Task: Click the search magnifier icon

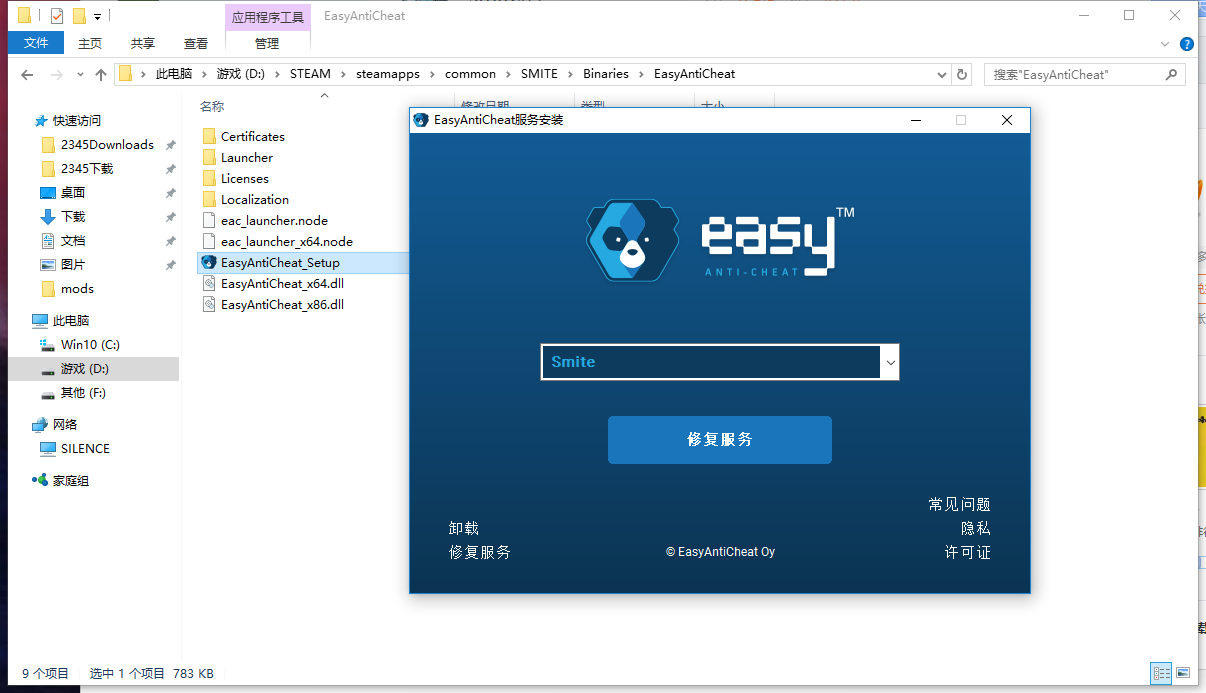Action: [x=1172, y=74]
